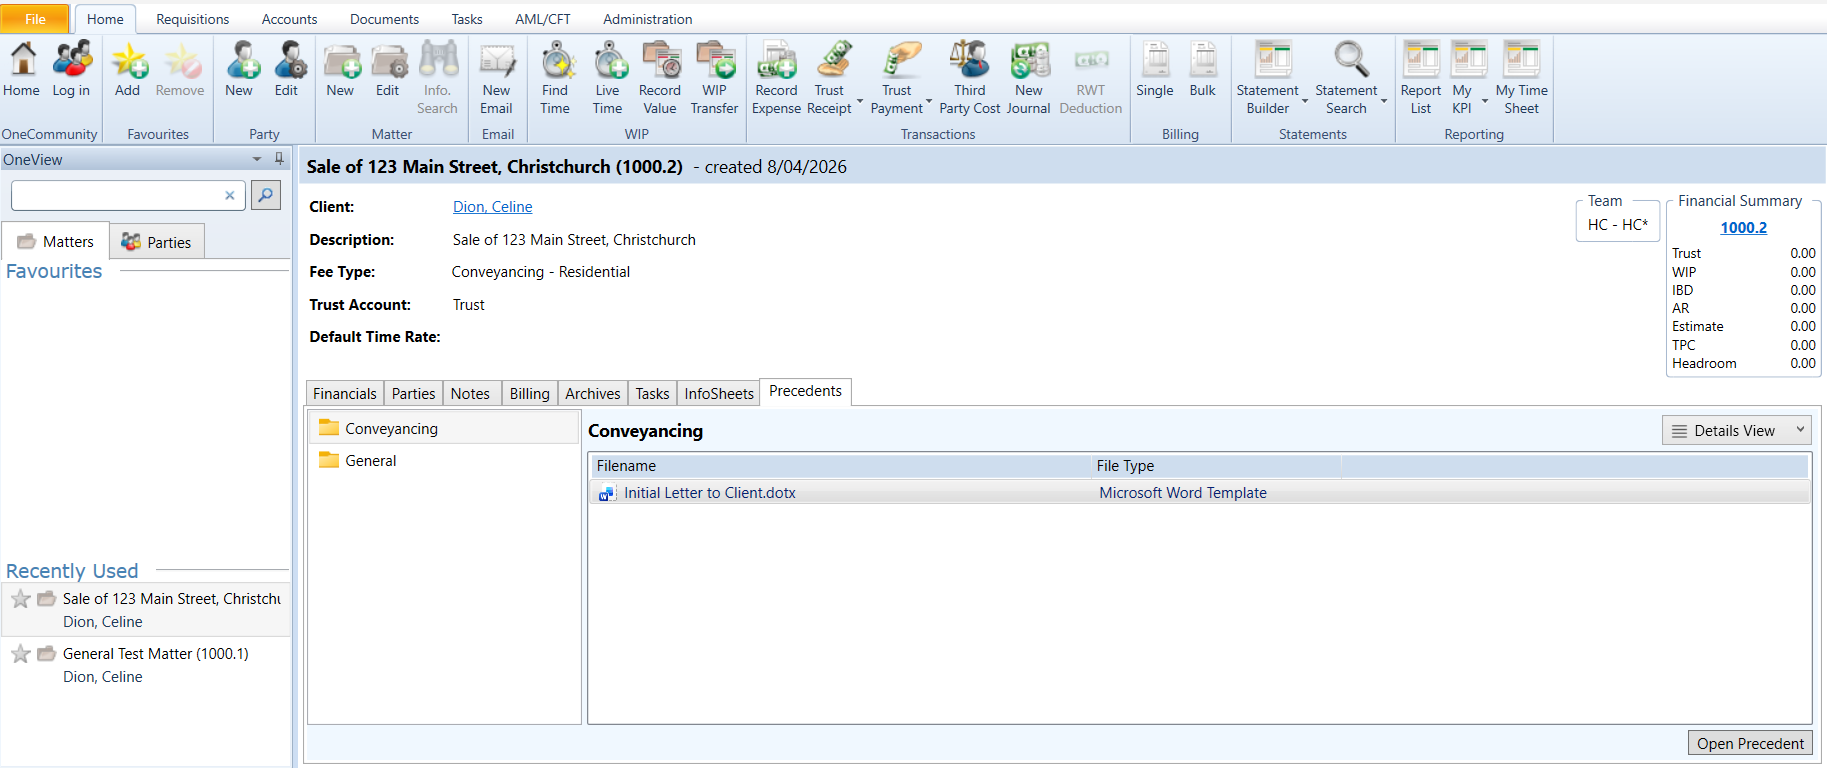Click the Open Precedent button
This screenshot has width=1827, height=768.
coord(1750,743)
